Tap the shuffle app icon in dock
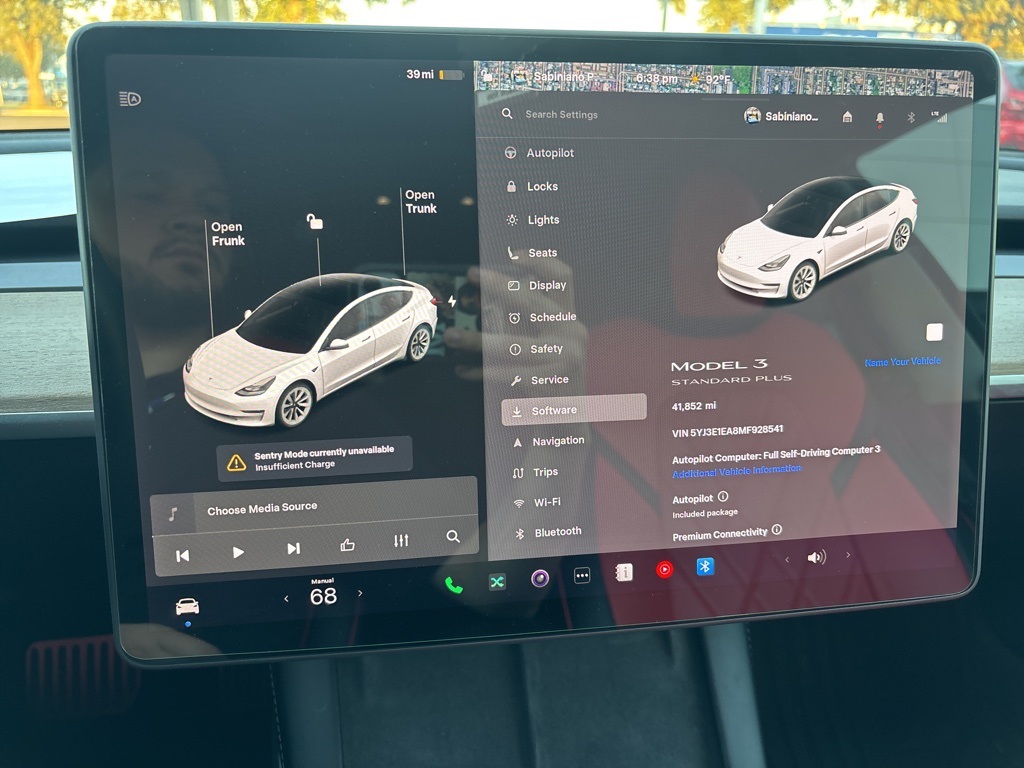 497,581
